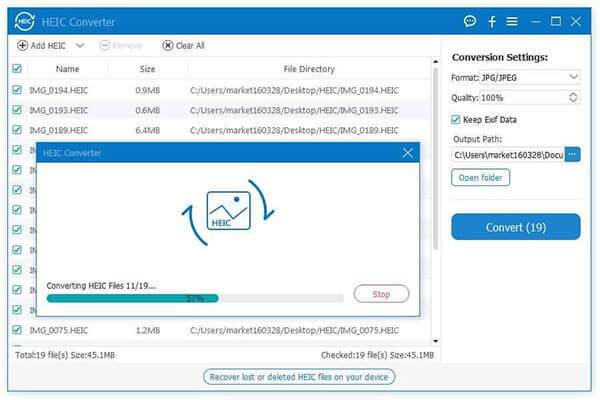The height and width of the screenshot is (400, 600).
Task: Click the conversion progress bar
Action: (195, 299)
